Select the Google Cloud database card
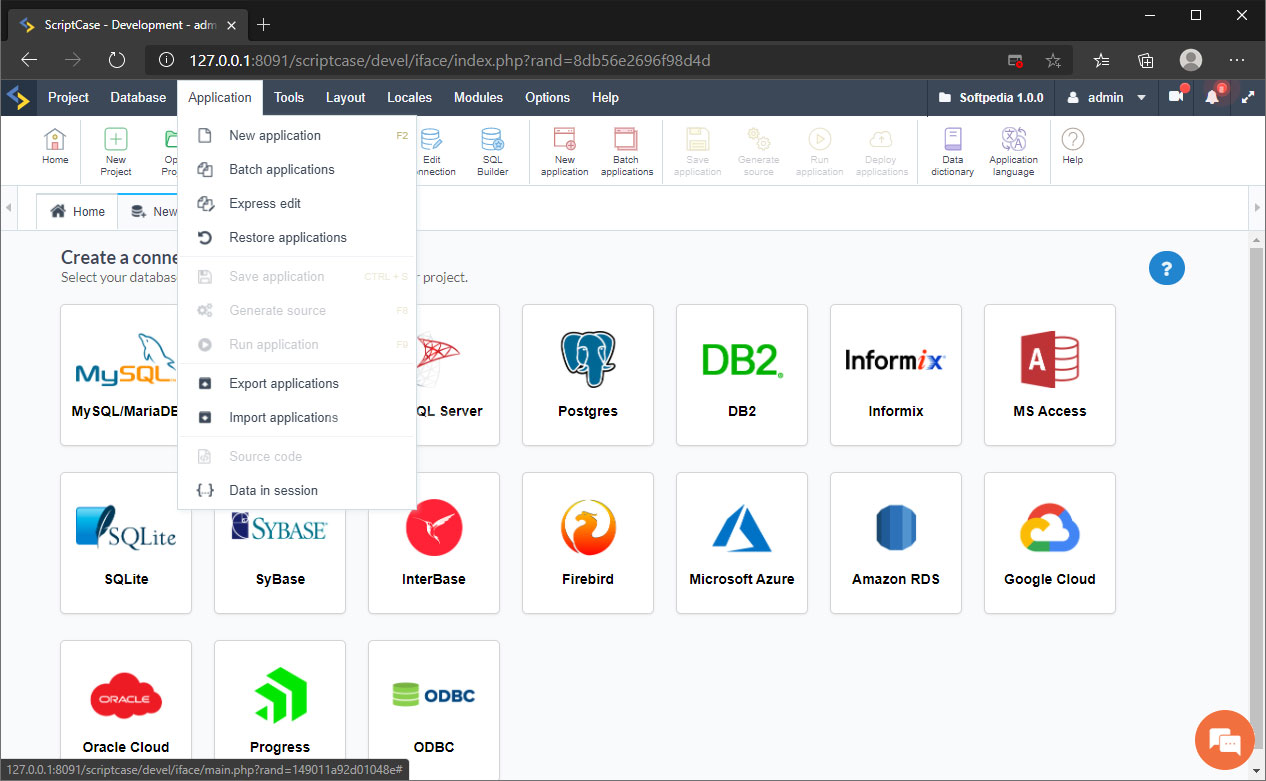The width and height of the screenshot is (1266, 781). click(x=1050, y=543)
